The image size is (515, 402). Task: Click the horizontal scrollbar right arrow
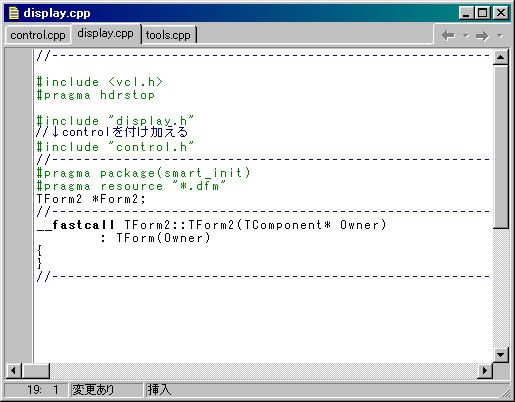pos(485,371)
